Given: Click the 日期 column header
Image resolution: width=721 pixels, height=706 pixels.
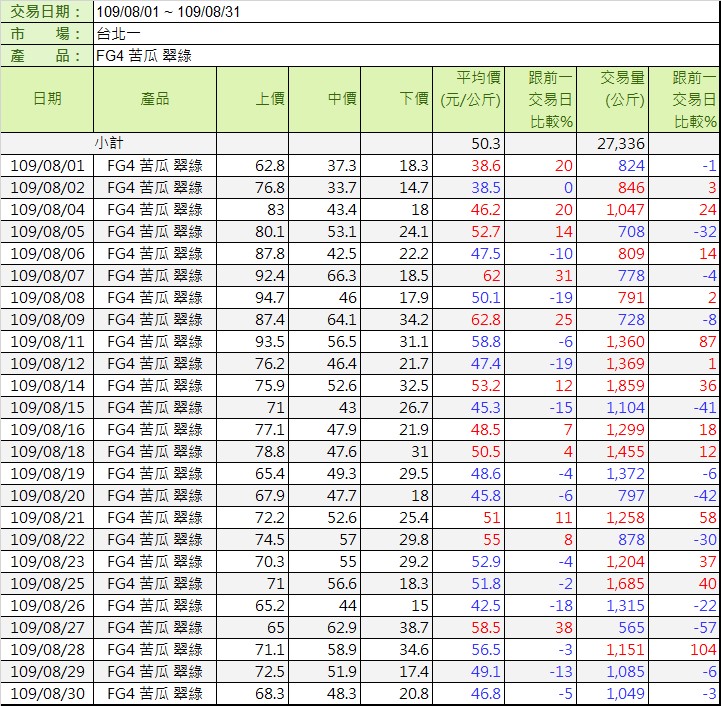Looking at the screenshot, I should click(x=47, y=99).
